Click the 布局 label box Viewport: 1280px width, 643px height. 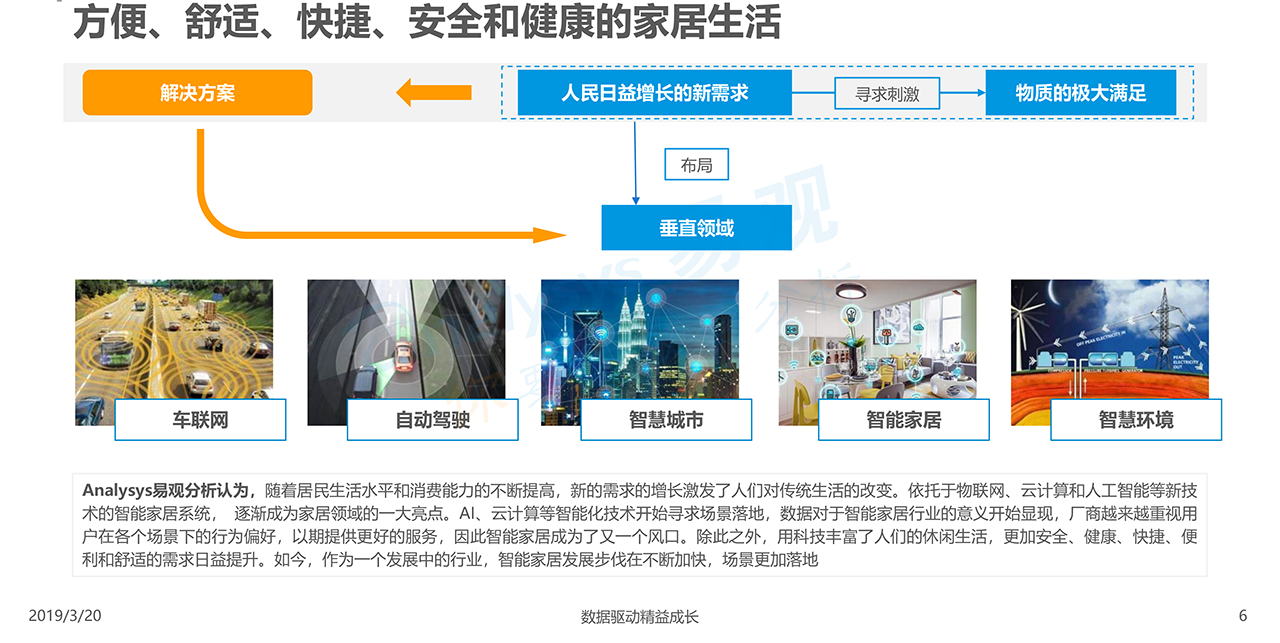696,165
